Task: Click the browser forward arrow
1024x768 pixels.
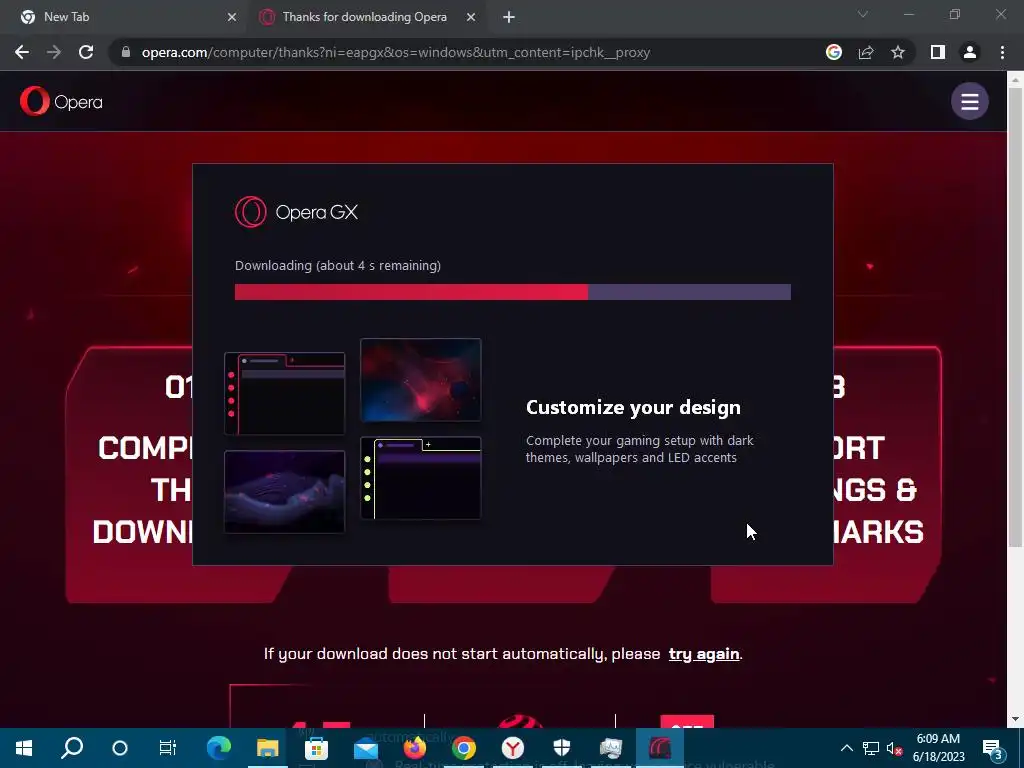Action: point(54,52)
